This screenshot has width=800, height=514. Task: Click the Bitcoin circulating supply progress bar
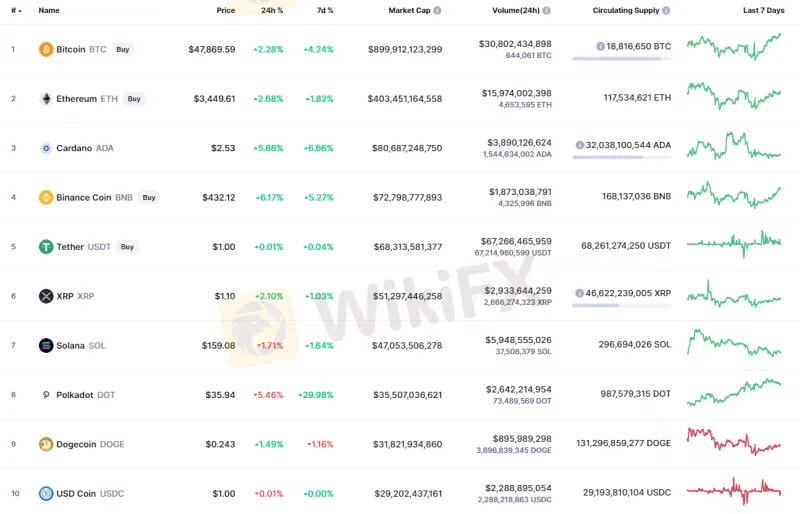621,58
